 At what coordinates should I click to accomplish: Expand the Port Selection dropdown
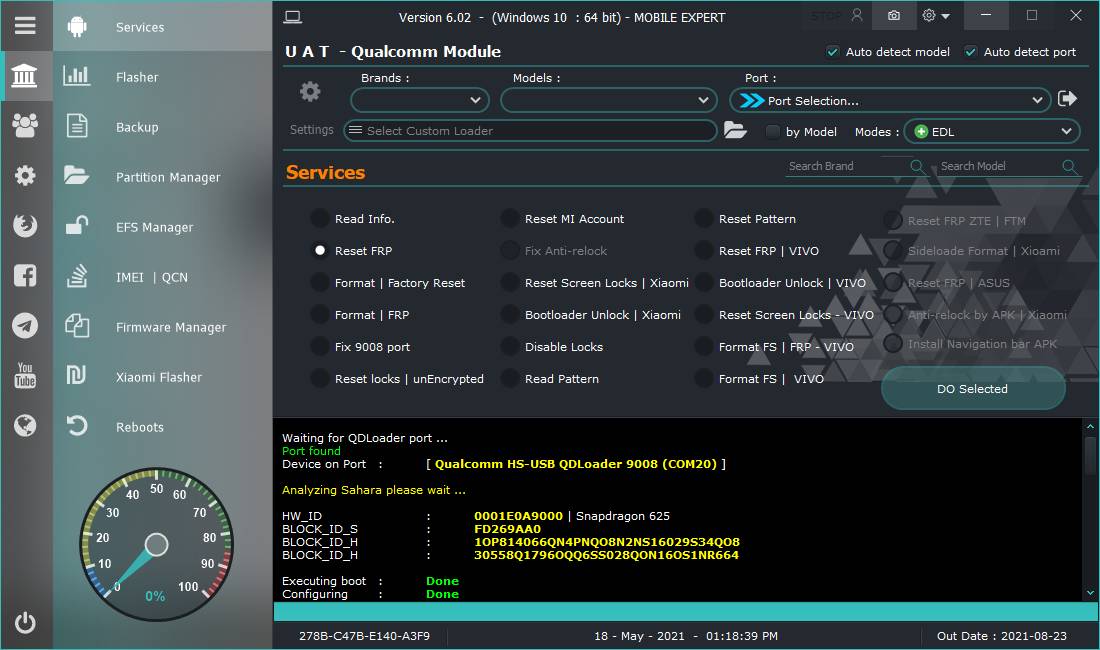coord(890,100)
